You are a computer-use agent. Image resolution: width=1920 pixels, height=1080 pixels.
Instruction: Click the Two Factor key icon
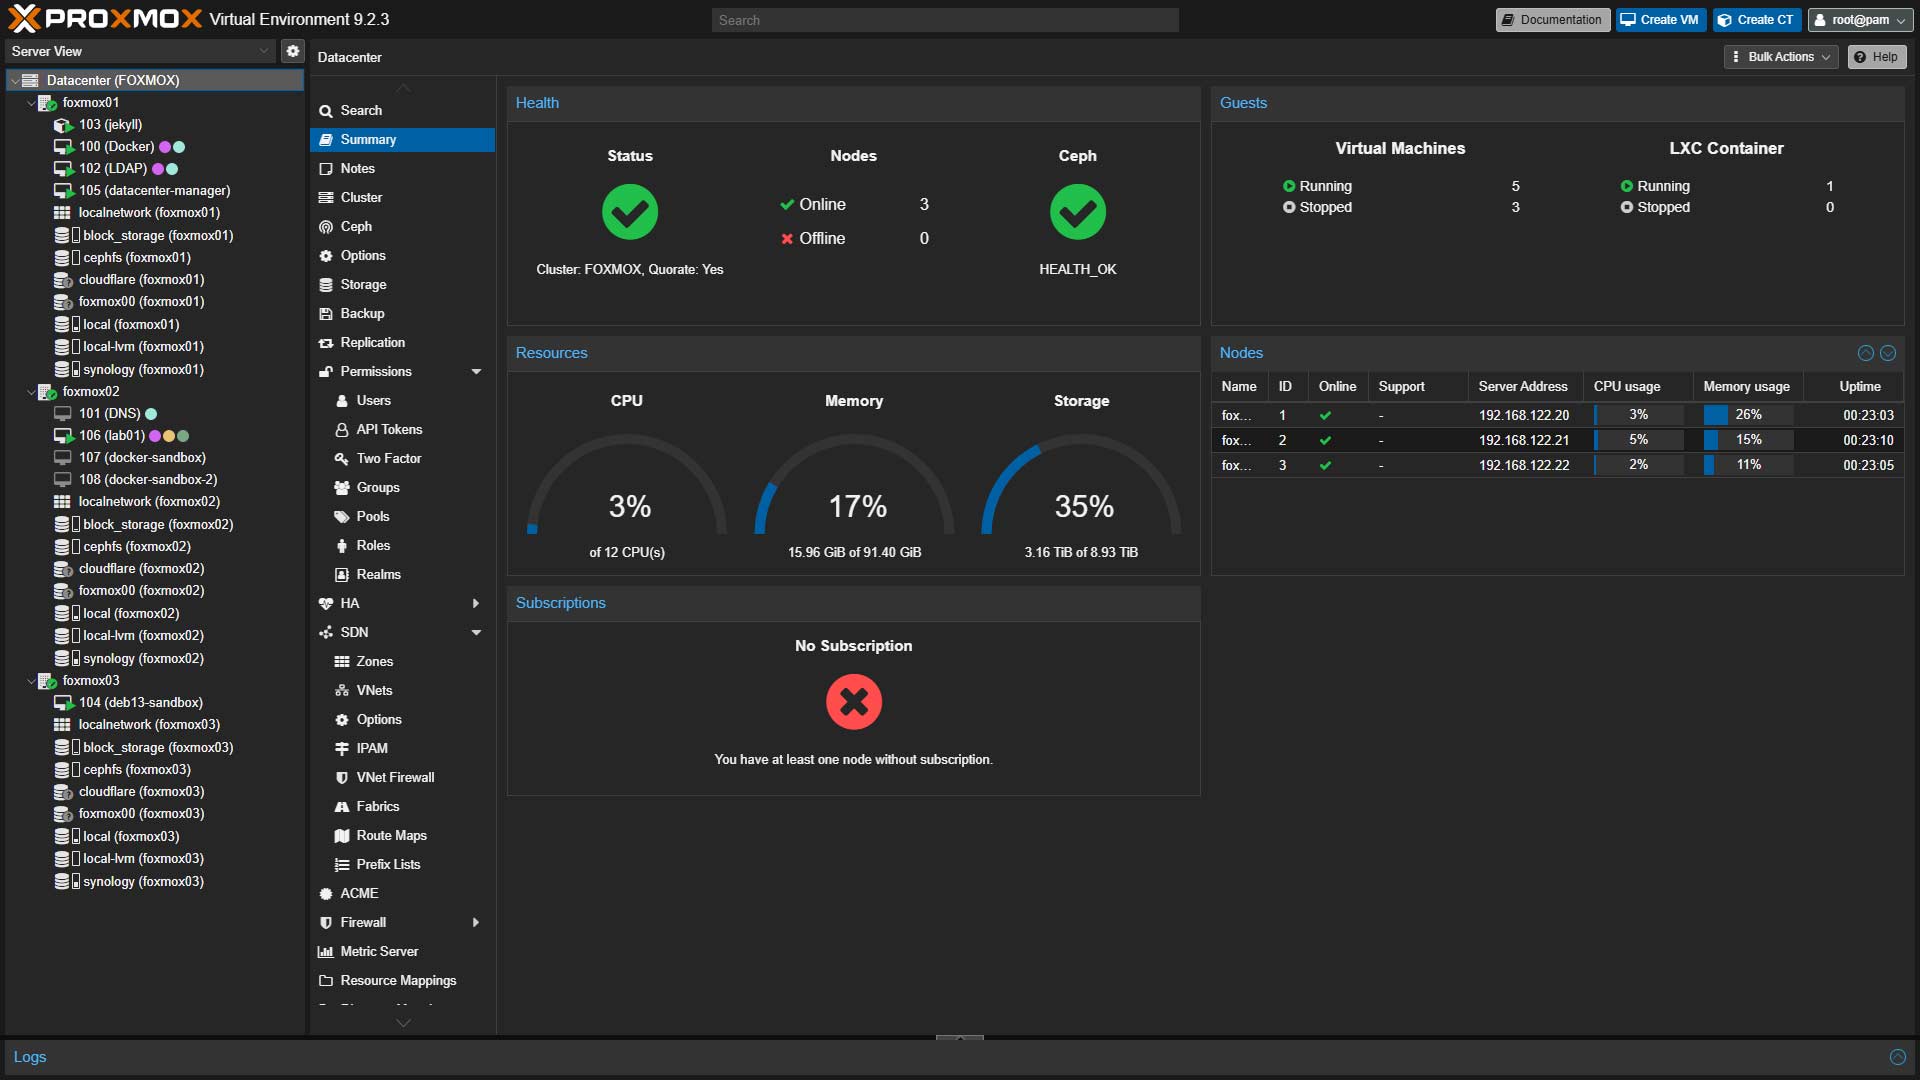tap(342, 459)
